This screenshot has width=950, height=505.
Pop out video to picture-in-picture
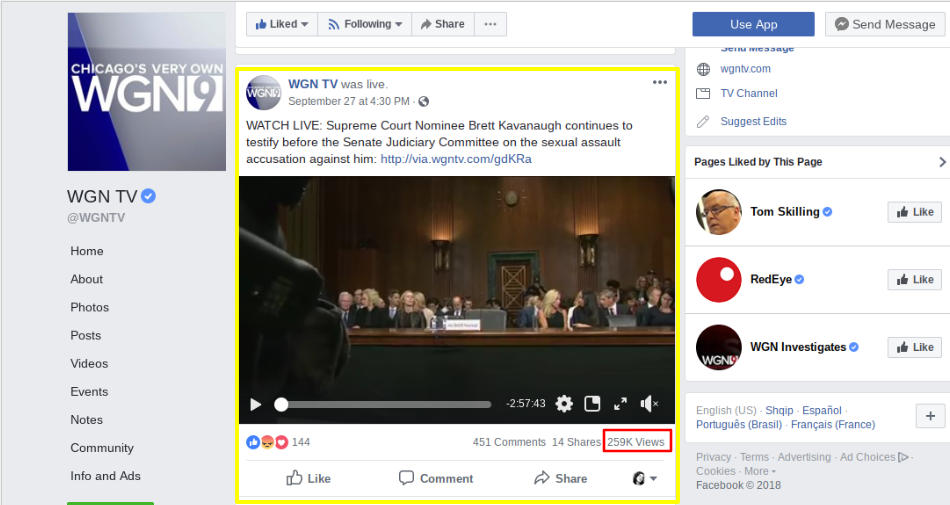pyautogui.click(x=592, y=403)
